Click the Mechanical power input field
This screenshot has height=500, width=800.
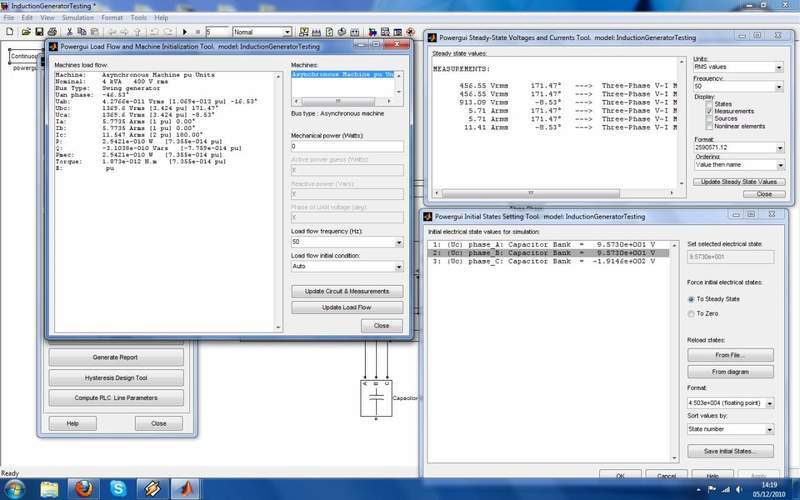click(346, 146)
